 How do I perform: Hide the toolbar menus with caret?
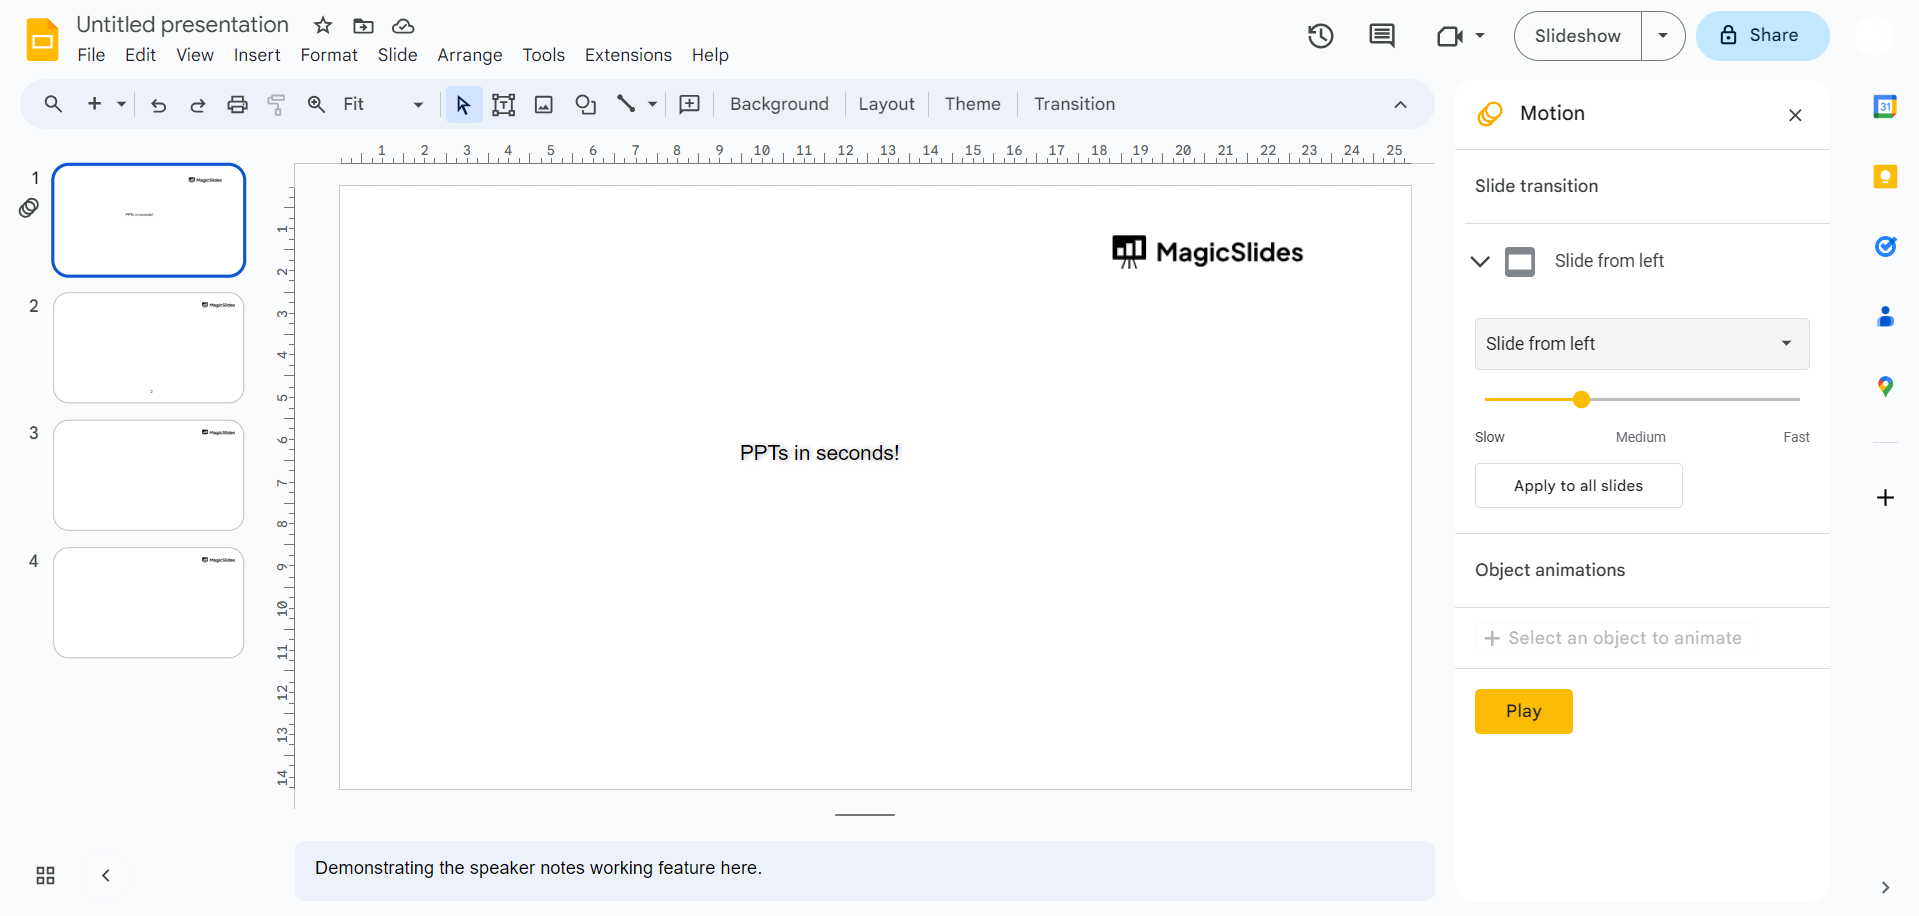1400,105
